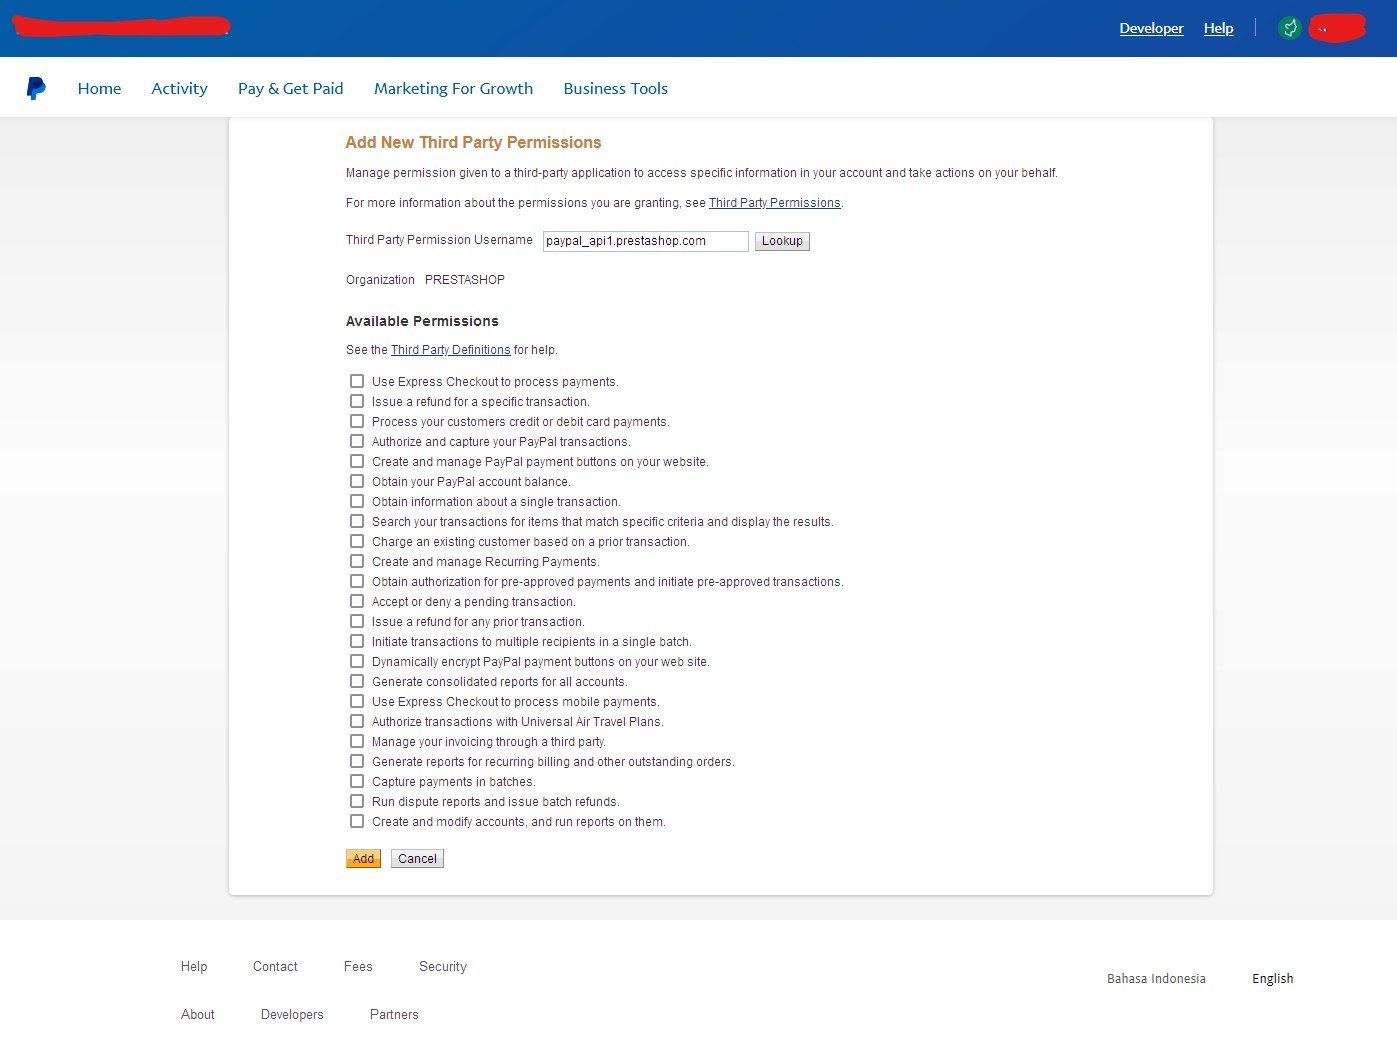This screenshot has height=1047, width=1397.
Task: Click the Available Permissions heading
Action: 422,321
